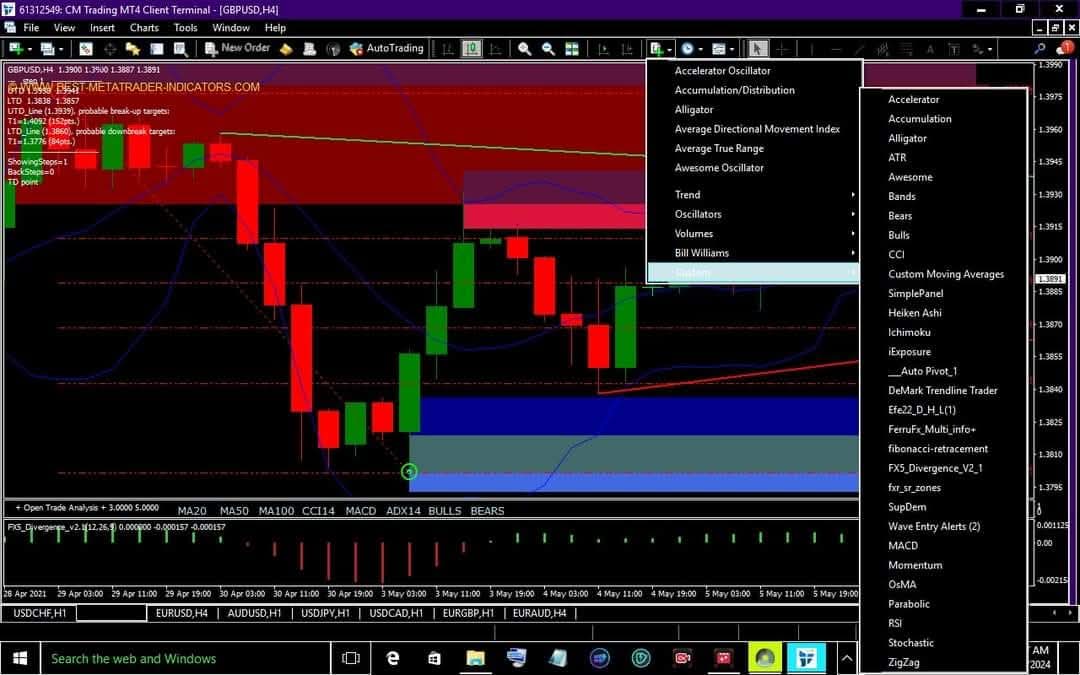Open the MetaEditor yellow book icon

tap(286, 49)
